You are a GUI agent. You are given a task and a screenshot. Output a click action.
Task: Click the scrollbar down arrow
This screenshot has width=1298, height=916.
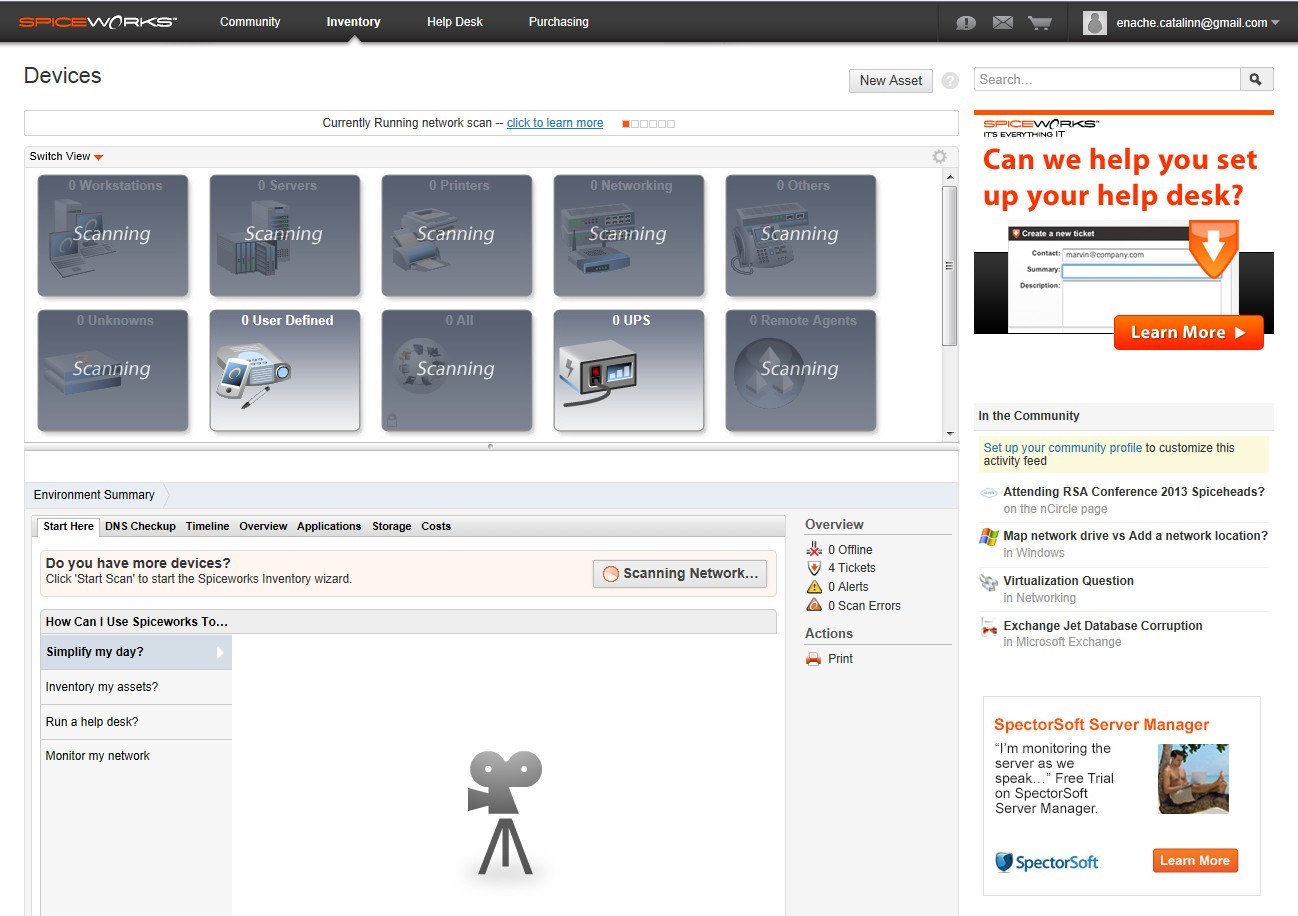coord(950,434)
